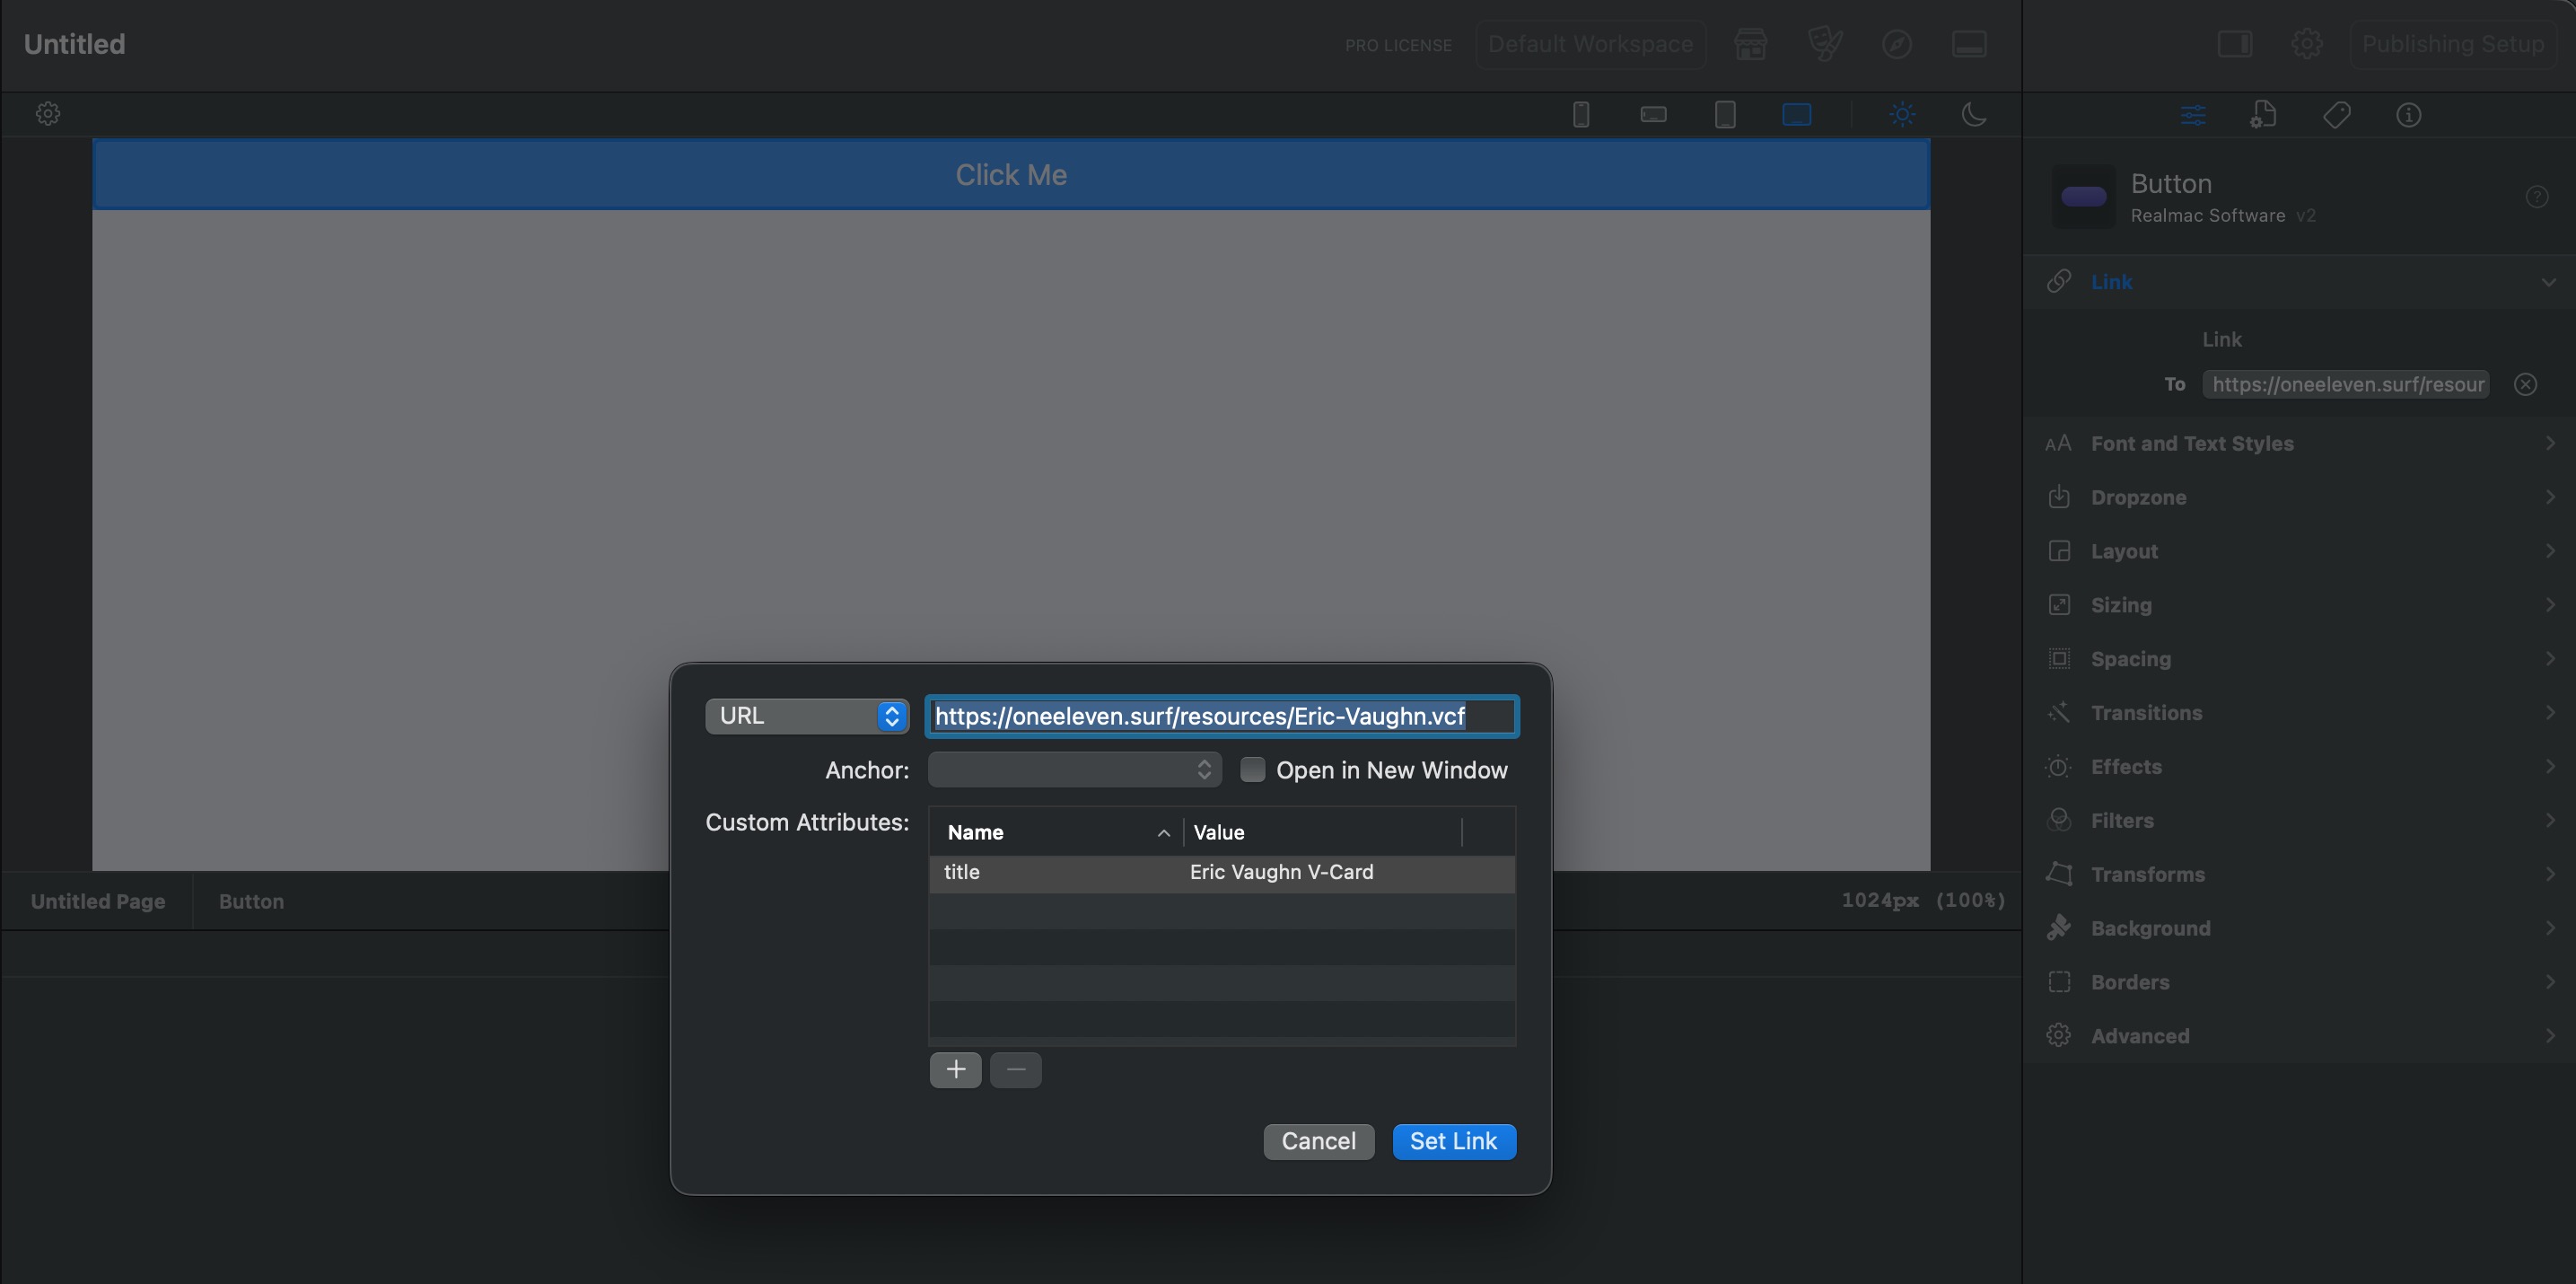Open the compass preview icon
This screenshot has height=1284, width=2576.
(x=1897, y=45)
